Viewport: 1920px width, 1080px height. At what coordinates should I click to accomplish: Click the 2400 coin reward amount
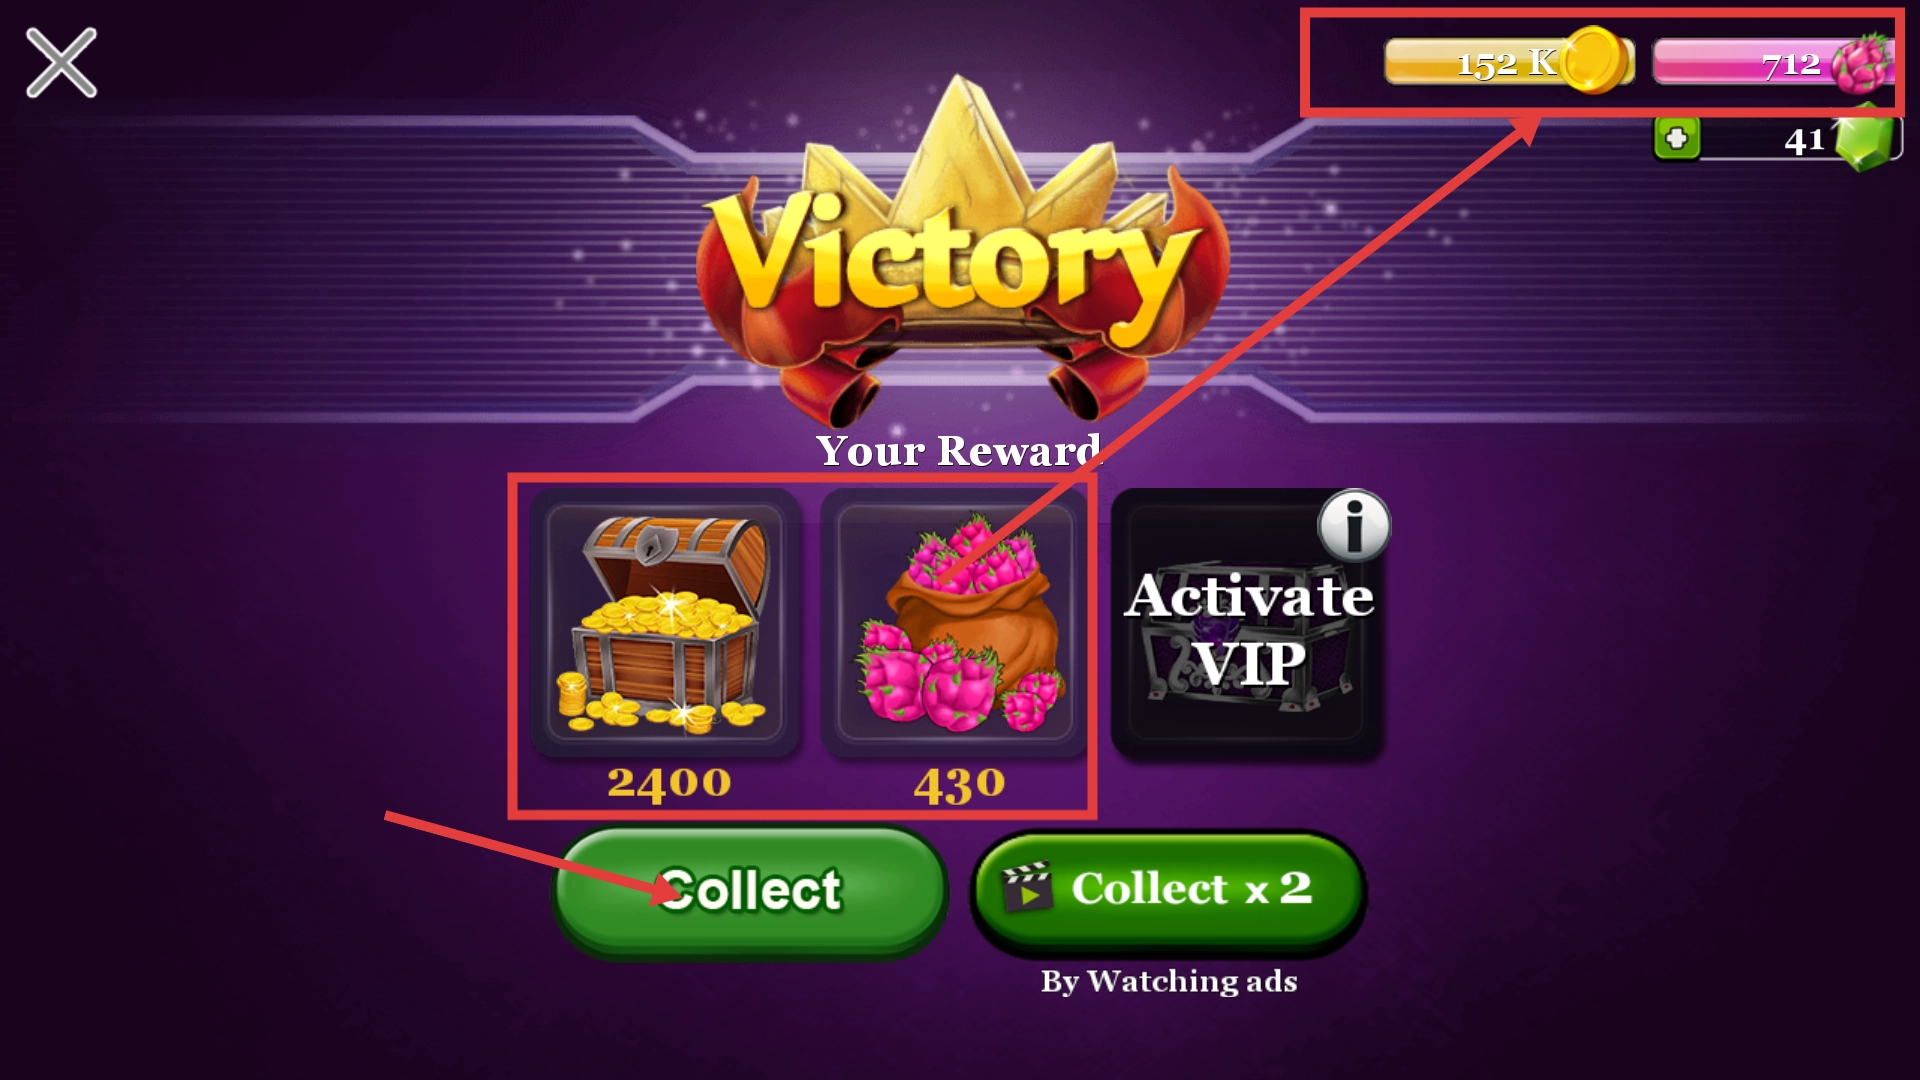click(669, 783)
